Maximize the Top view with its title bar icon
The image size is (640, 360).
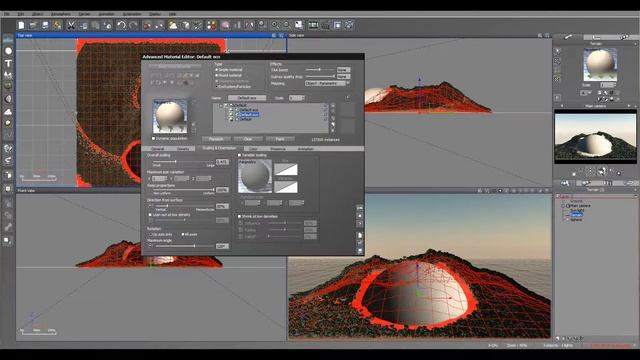tap(281, 36)
